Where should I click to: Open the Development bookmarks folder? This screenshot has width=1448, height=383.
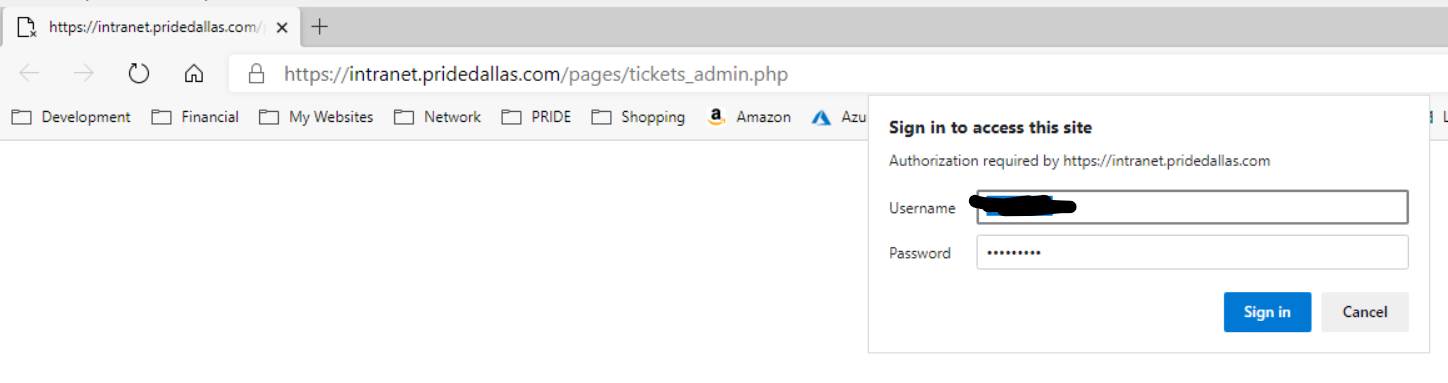pyautogui.click(x=71, y=117)
